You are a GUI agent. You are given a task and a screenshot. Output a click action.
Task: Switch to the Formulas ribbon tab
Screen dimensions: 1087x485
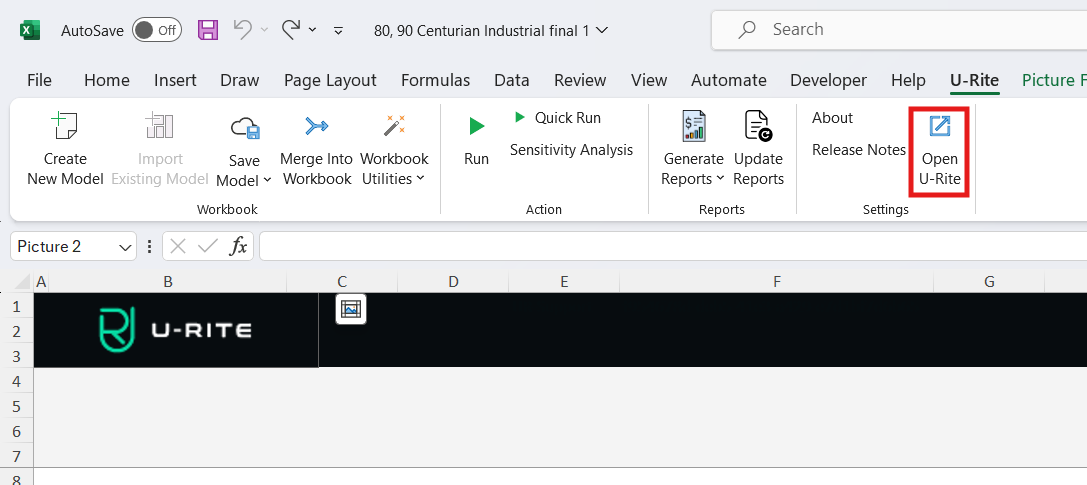click(435, 80)
